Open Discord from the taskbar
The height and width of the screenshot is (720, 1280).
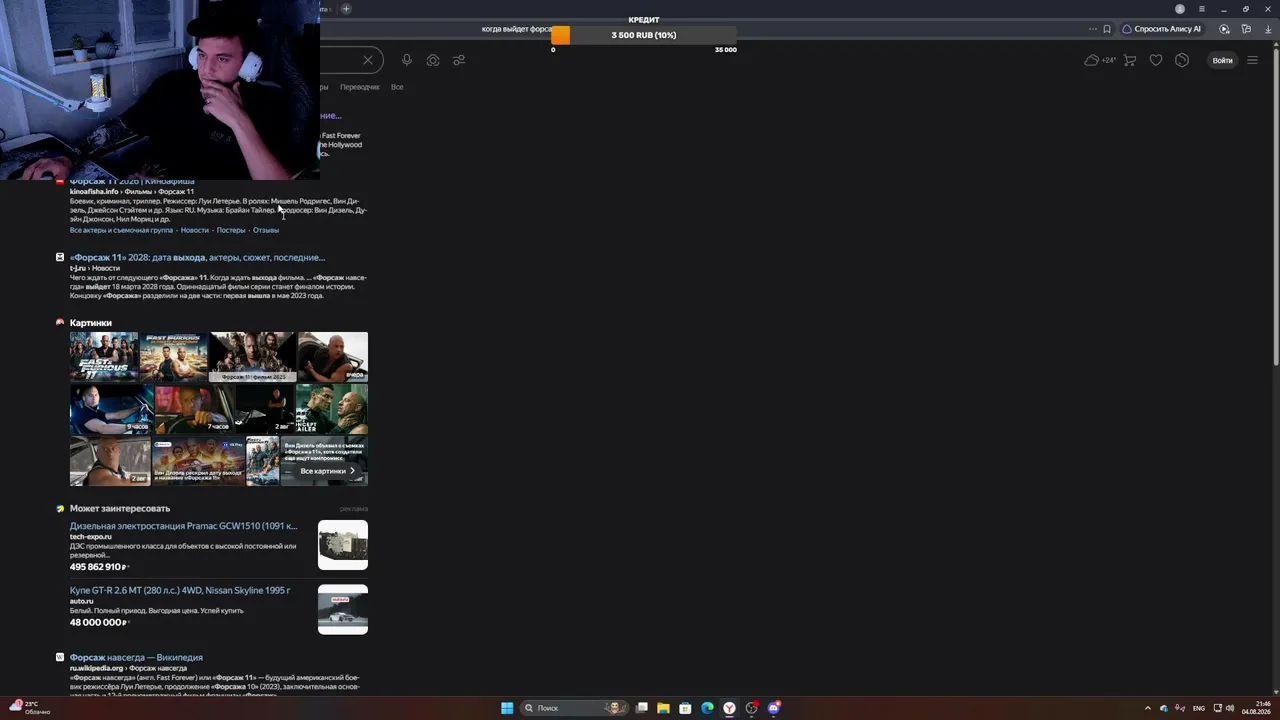coord(774,708)
